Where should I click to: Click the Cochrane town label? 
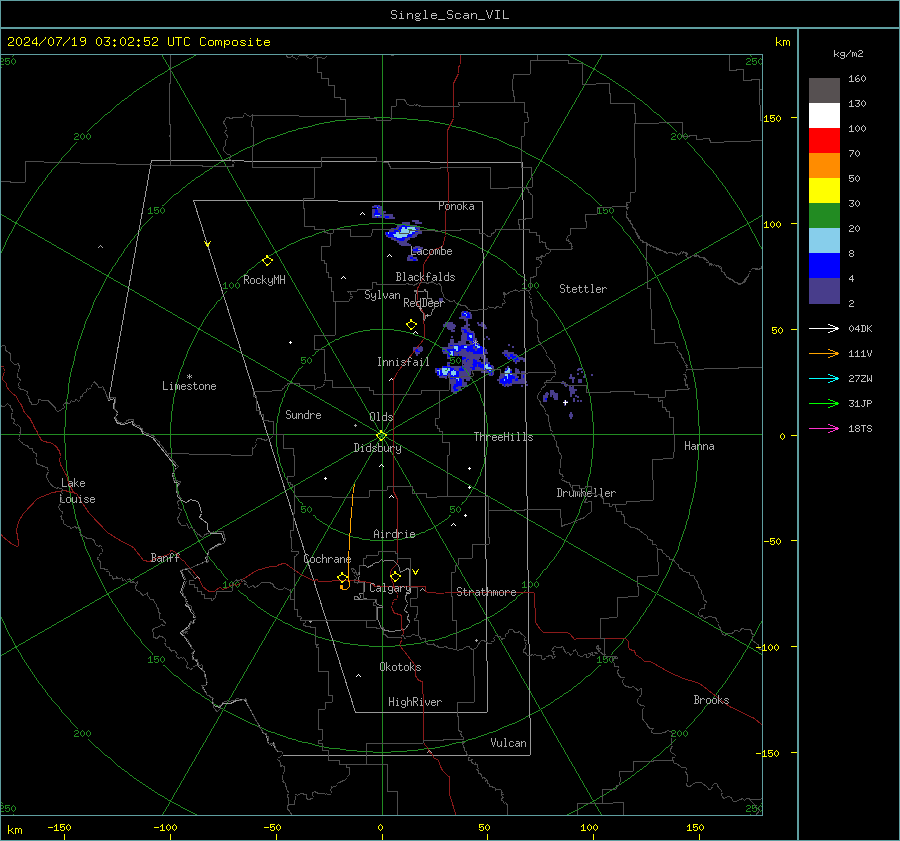(x=327, y=559)
